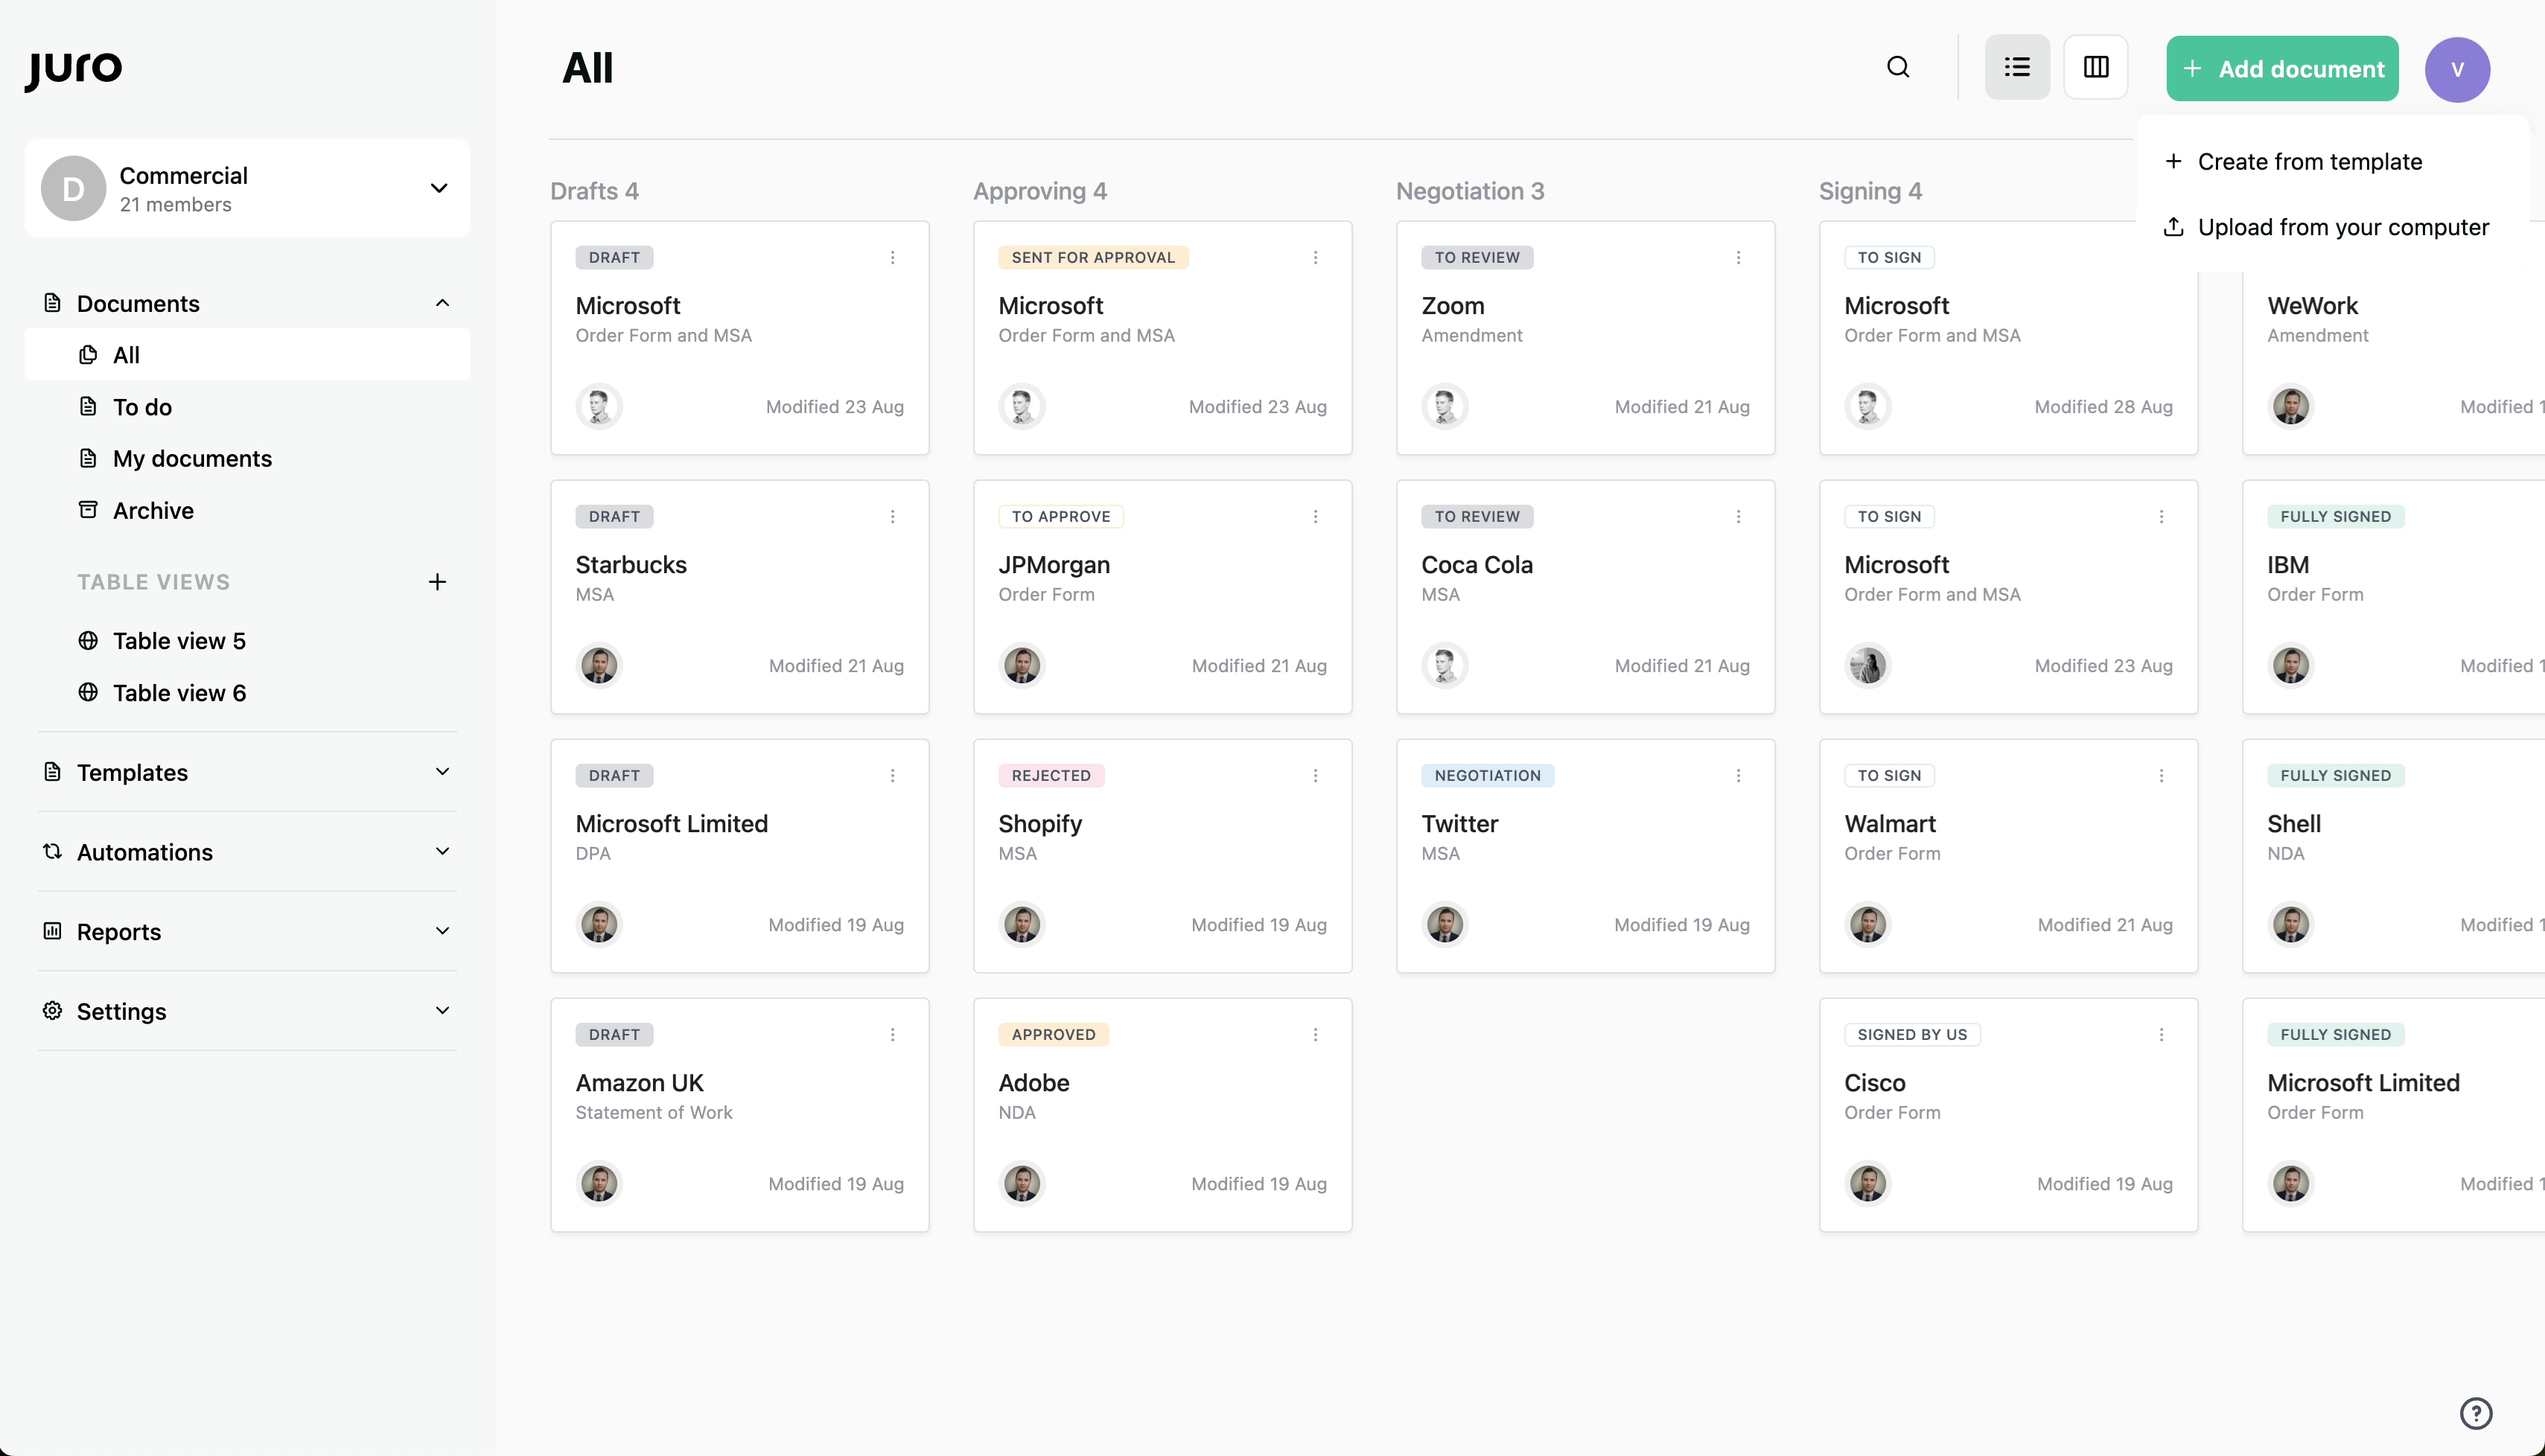Image resolution: width=2545 pixels, height=1456 pixels.
Task: Open the Coca Cola MSA card
Action: (1584, 596)
